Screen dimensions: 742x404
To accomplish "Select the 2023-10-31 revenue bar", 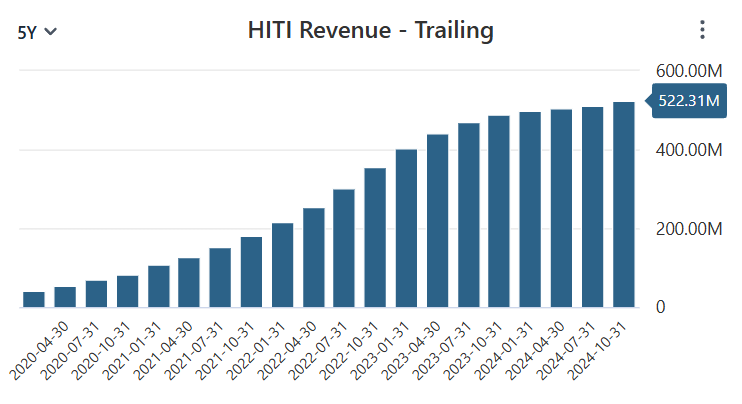I will [499, 211].
